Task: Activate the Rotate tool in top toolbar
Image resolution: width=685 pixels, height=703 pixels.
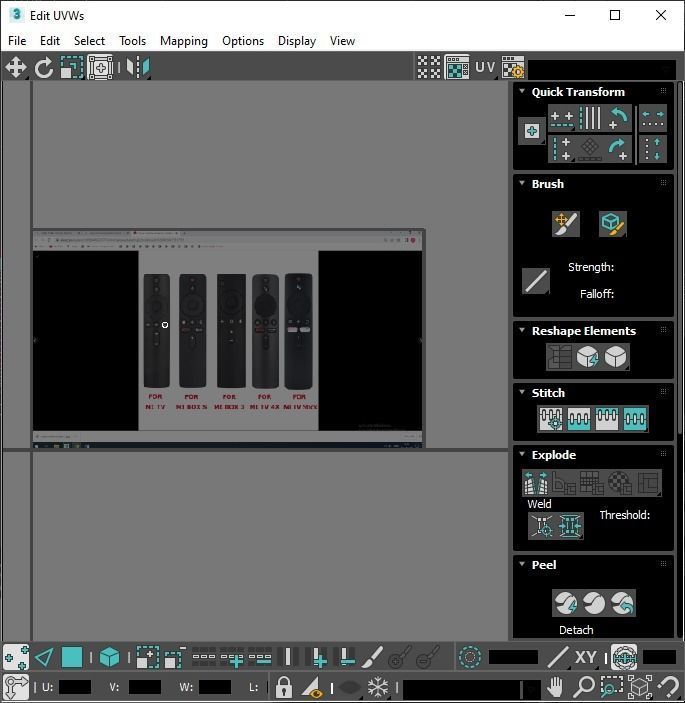Action: (44, 68)
